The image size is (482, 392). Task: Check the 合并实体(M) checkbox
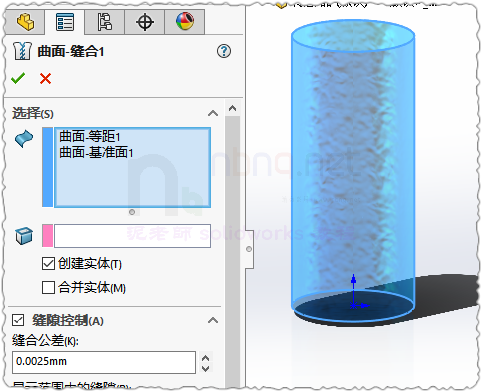[48, 287]
